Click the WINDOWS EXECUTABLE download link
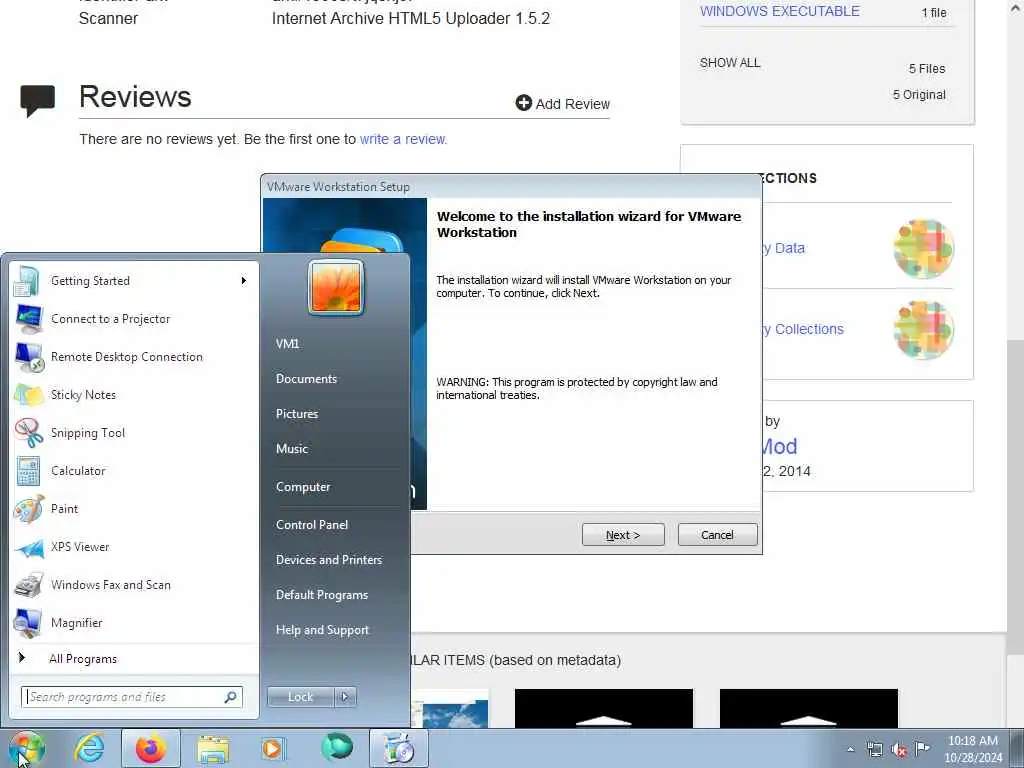Screen dimensions: 1024x768 point(780,11)
